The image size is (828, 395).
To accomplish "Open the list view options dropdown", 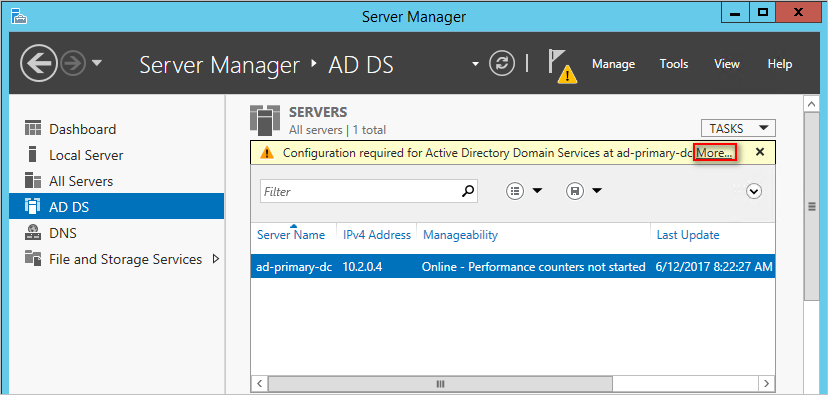I will click(524, 191).
